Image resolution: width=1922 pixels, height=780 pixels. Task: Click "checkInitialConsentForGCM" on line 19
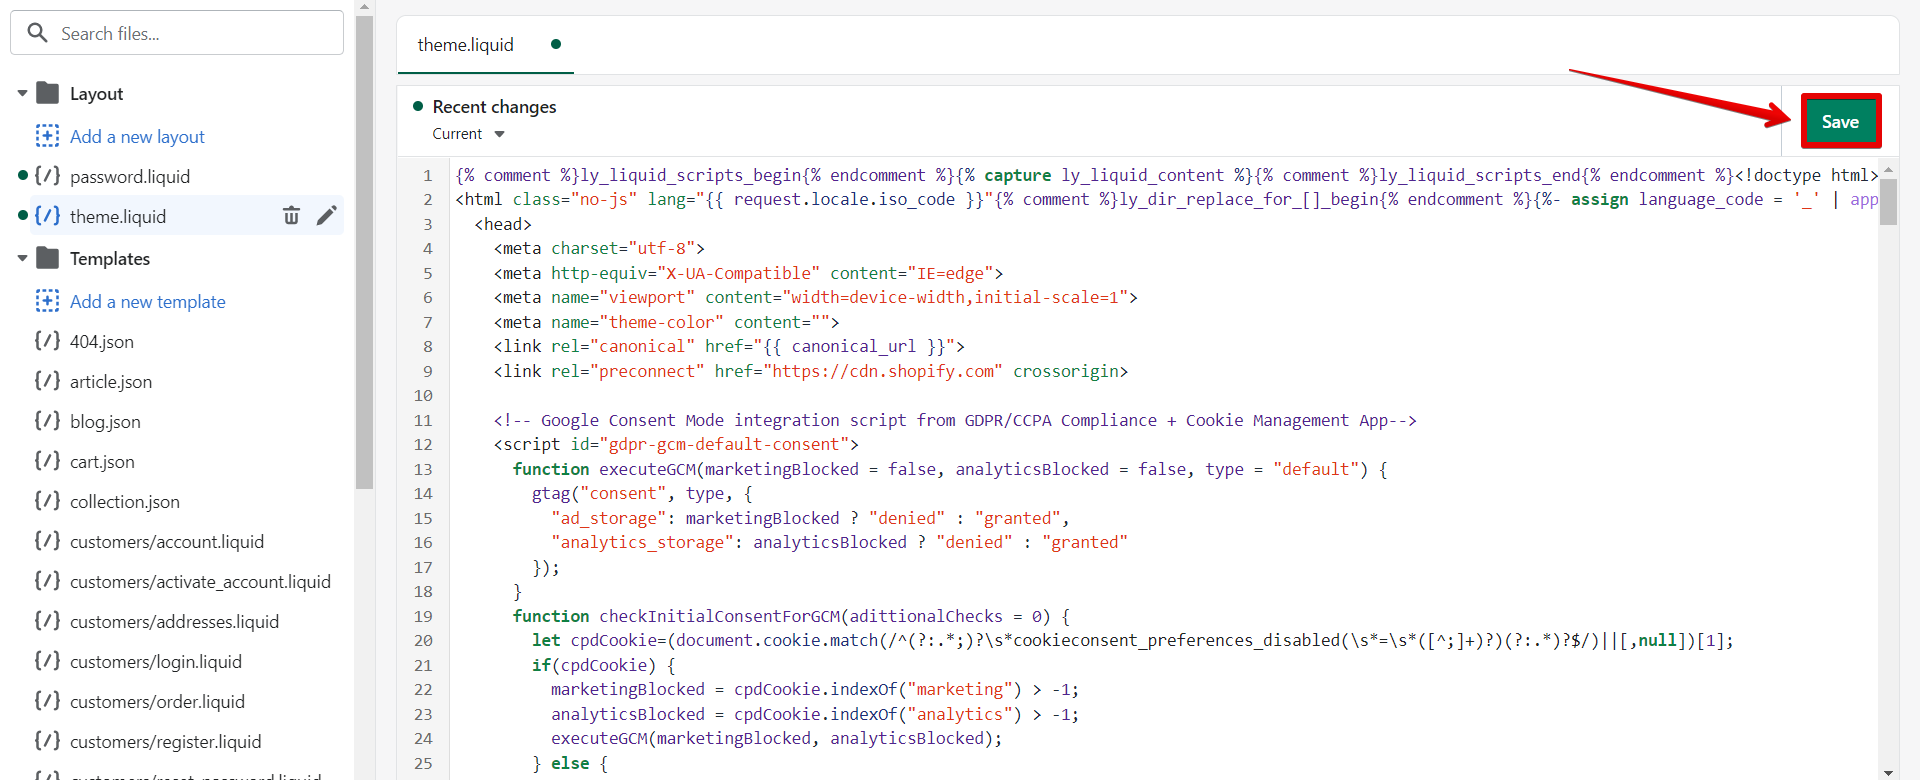720,616
